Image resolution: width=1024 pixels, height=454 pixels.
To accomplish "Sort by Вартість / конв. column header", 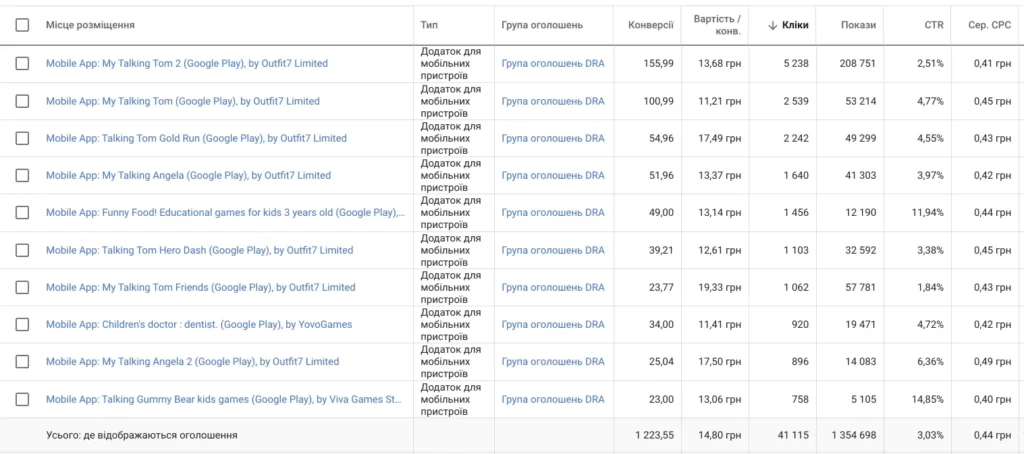I will point(717,25).
